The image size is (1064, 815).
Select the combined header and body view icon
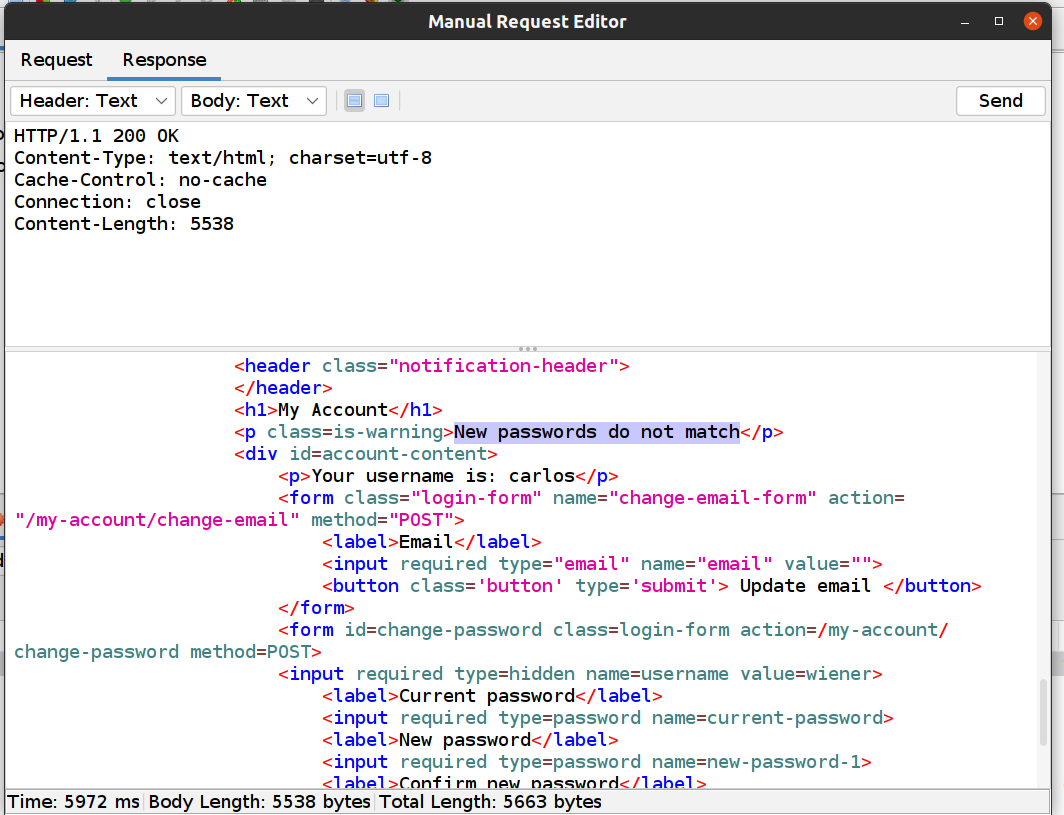click(381, 101)
